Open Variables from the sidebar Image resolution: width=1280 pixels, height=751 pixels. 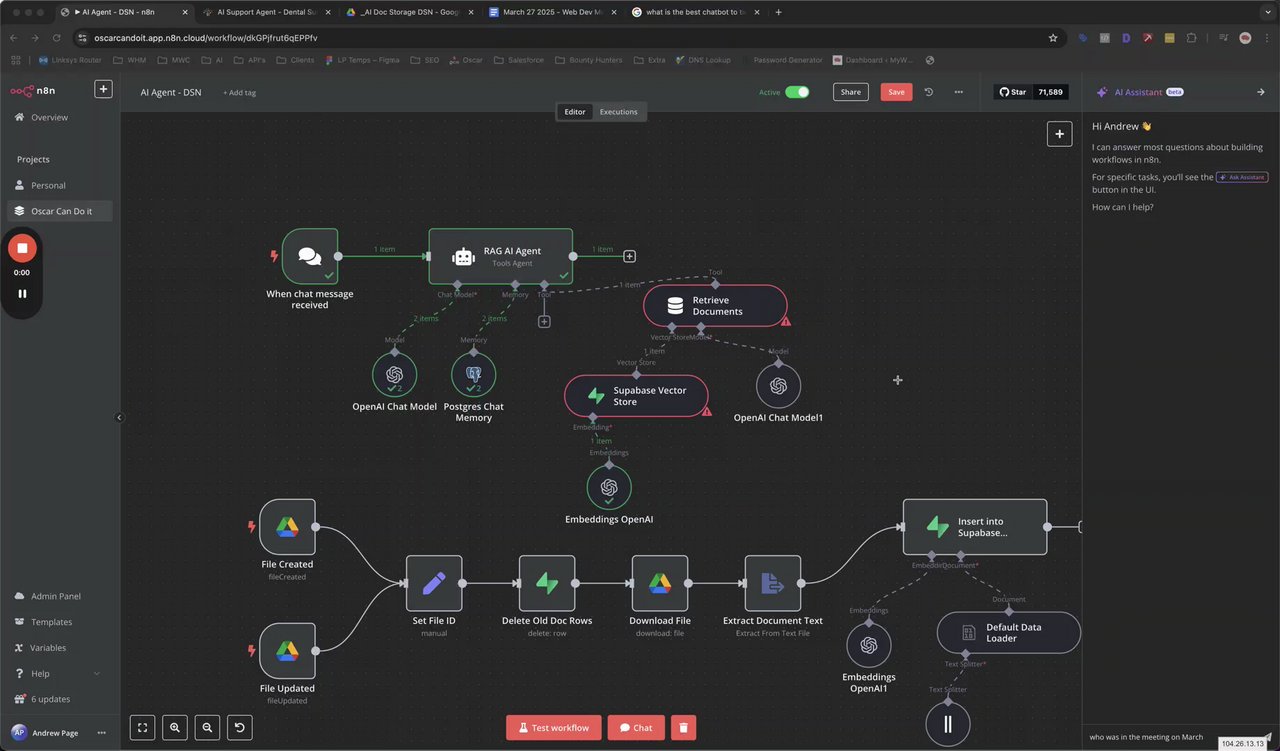pos(48,648)
